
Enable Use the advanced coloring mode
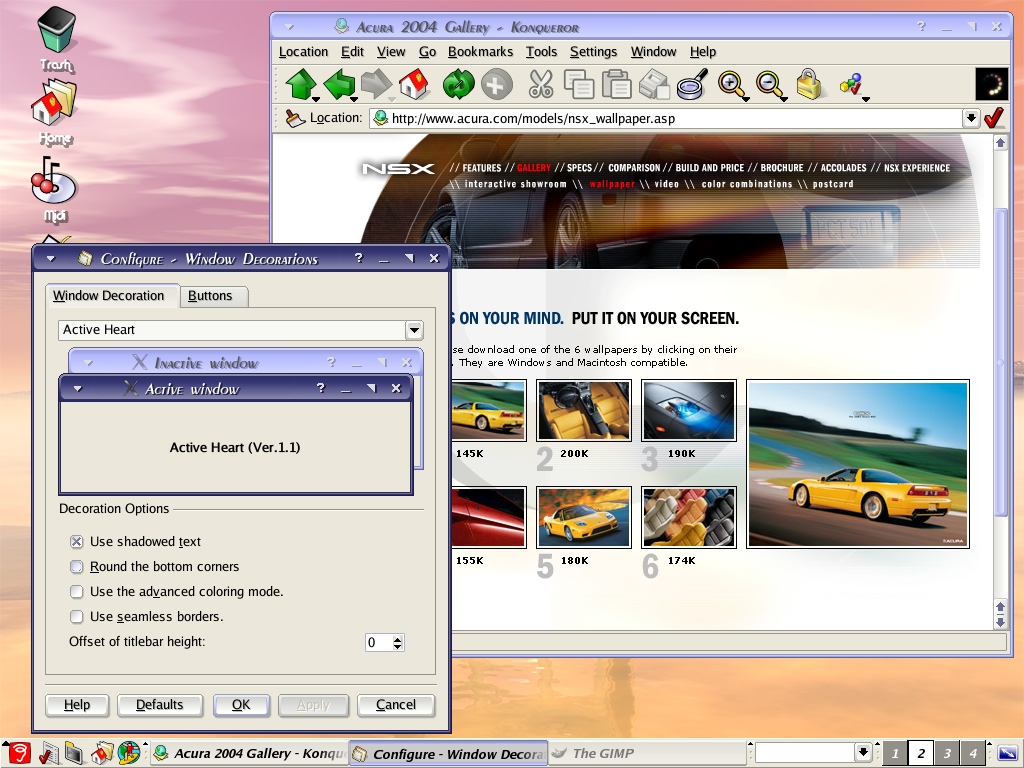pos(76,592)
